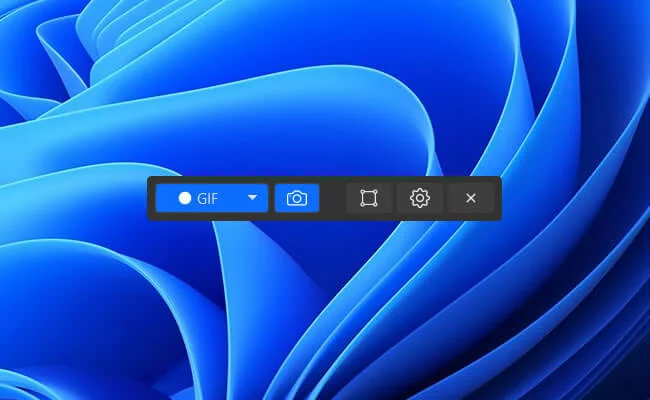Click the center hole of the gear icon
The image size is (650, 400).
420,198
